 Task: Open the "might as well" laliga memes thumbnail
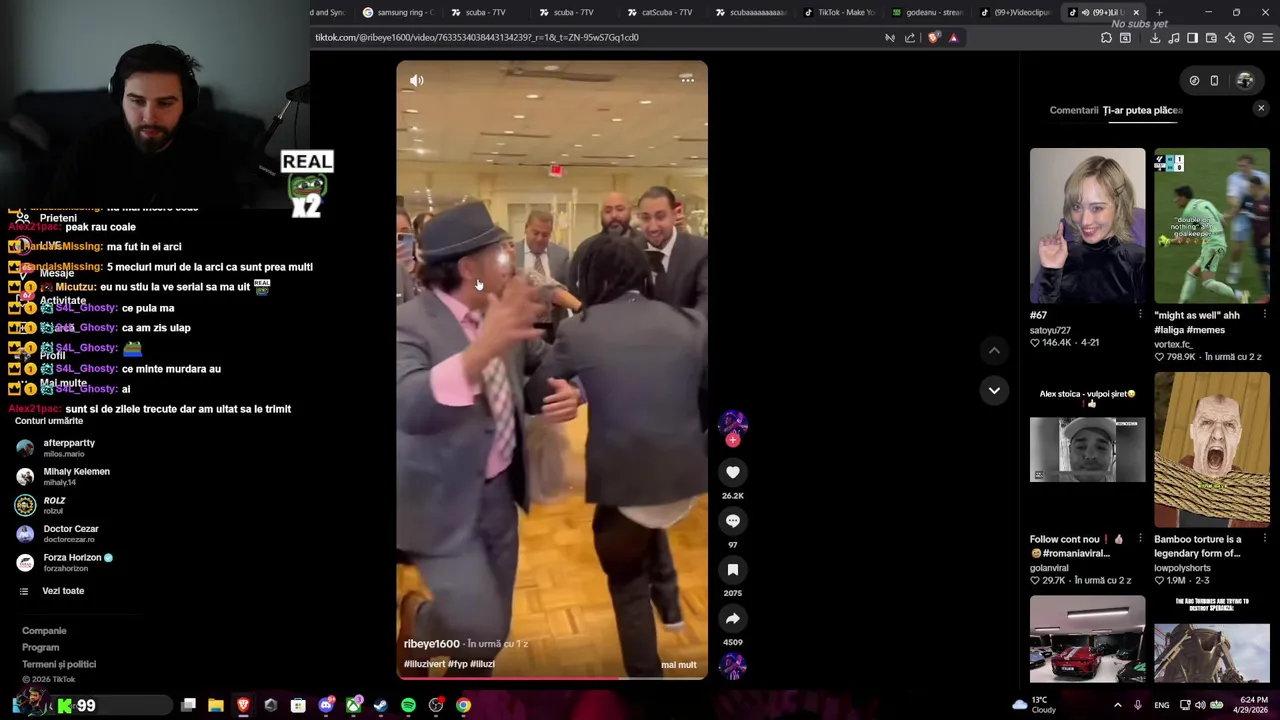point(1212,226)
